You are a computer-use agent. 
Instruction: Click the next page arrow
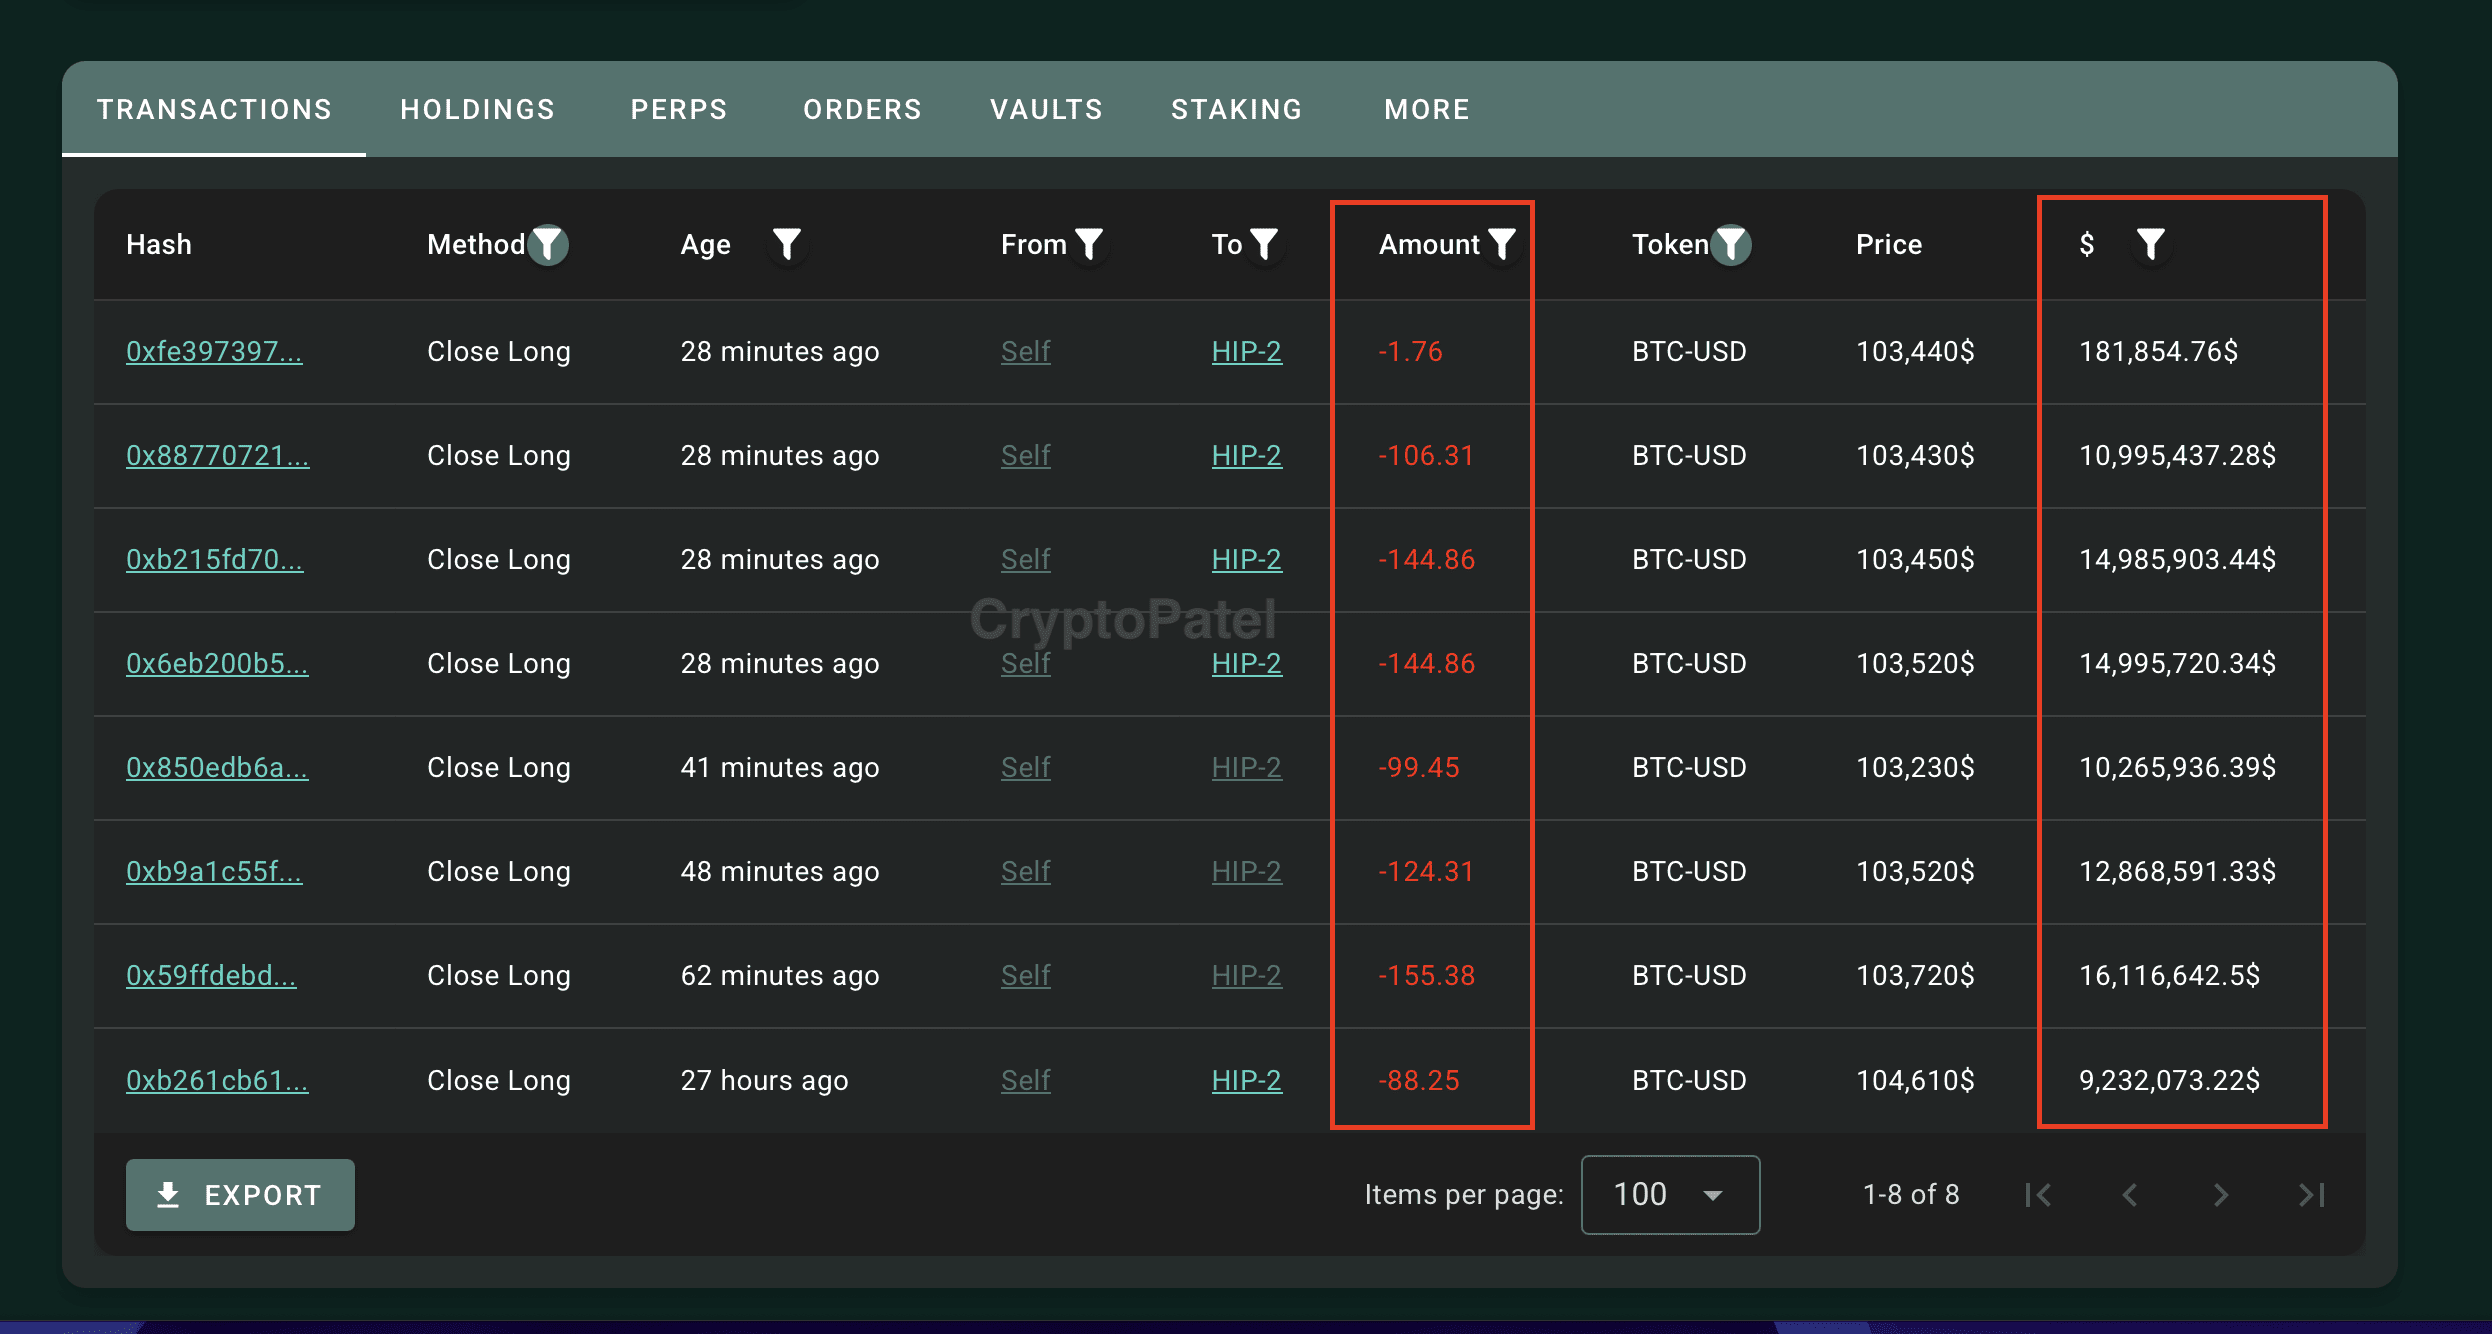click(2222, 1194)
